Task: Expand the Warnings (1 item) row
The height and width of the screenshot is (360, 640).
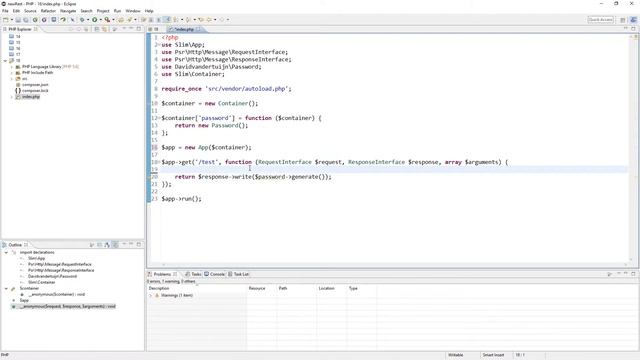Action: point(151,295)
